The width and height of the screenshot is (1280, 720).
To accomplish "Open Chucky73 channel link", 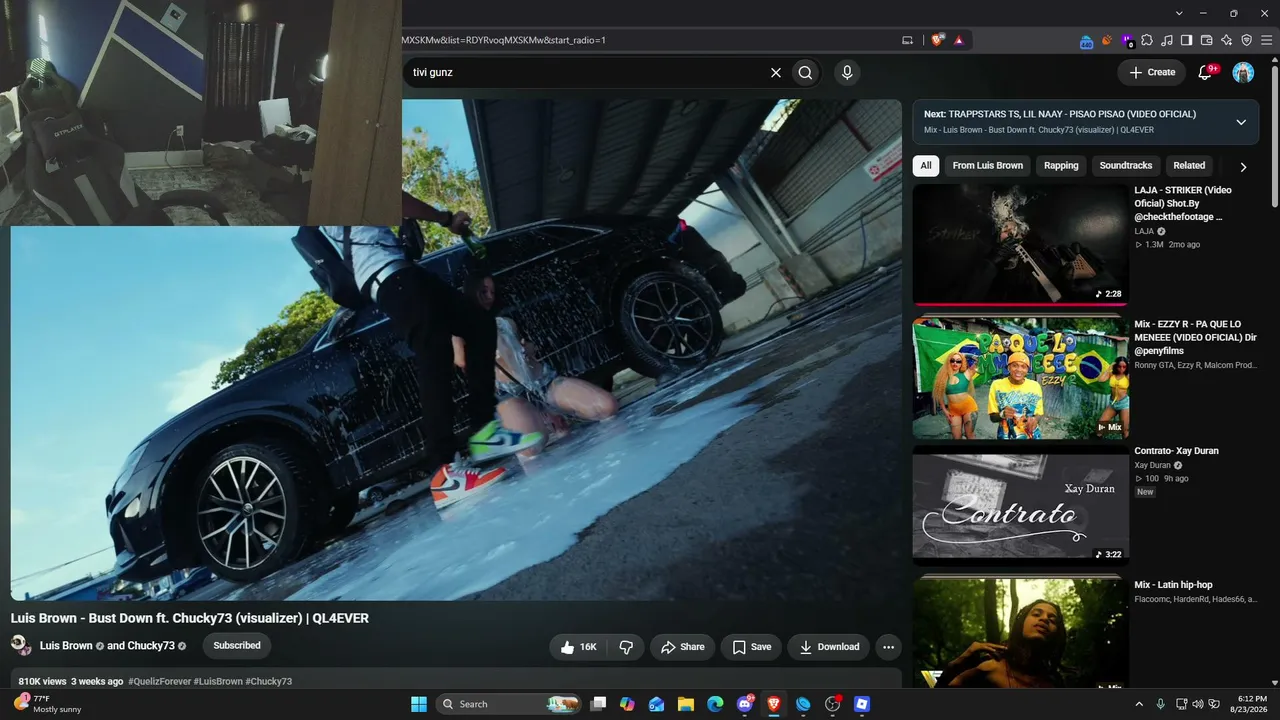I will [150, 646].
